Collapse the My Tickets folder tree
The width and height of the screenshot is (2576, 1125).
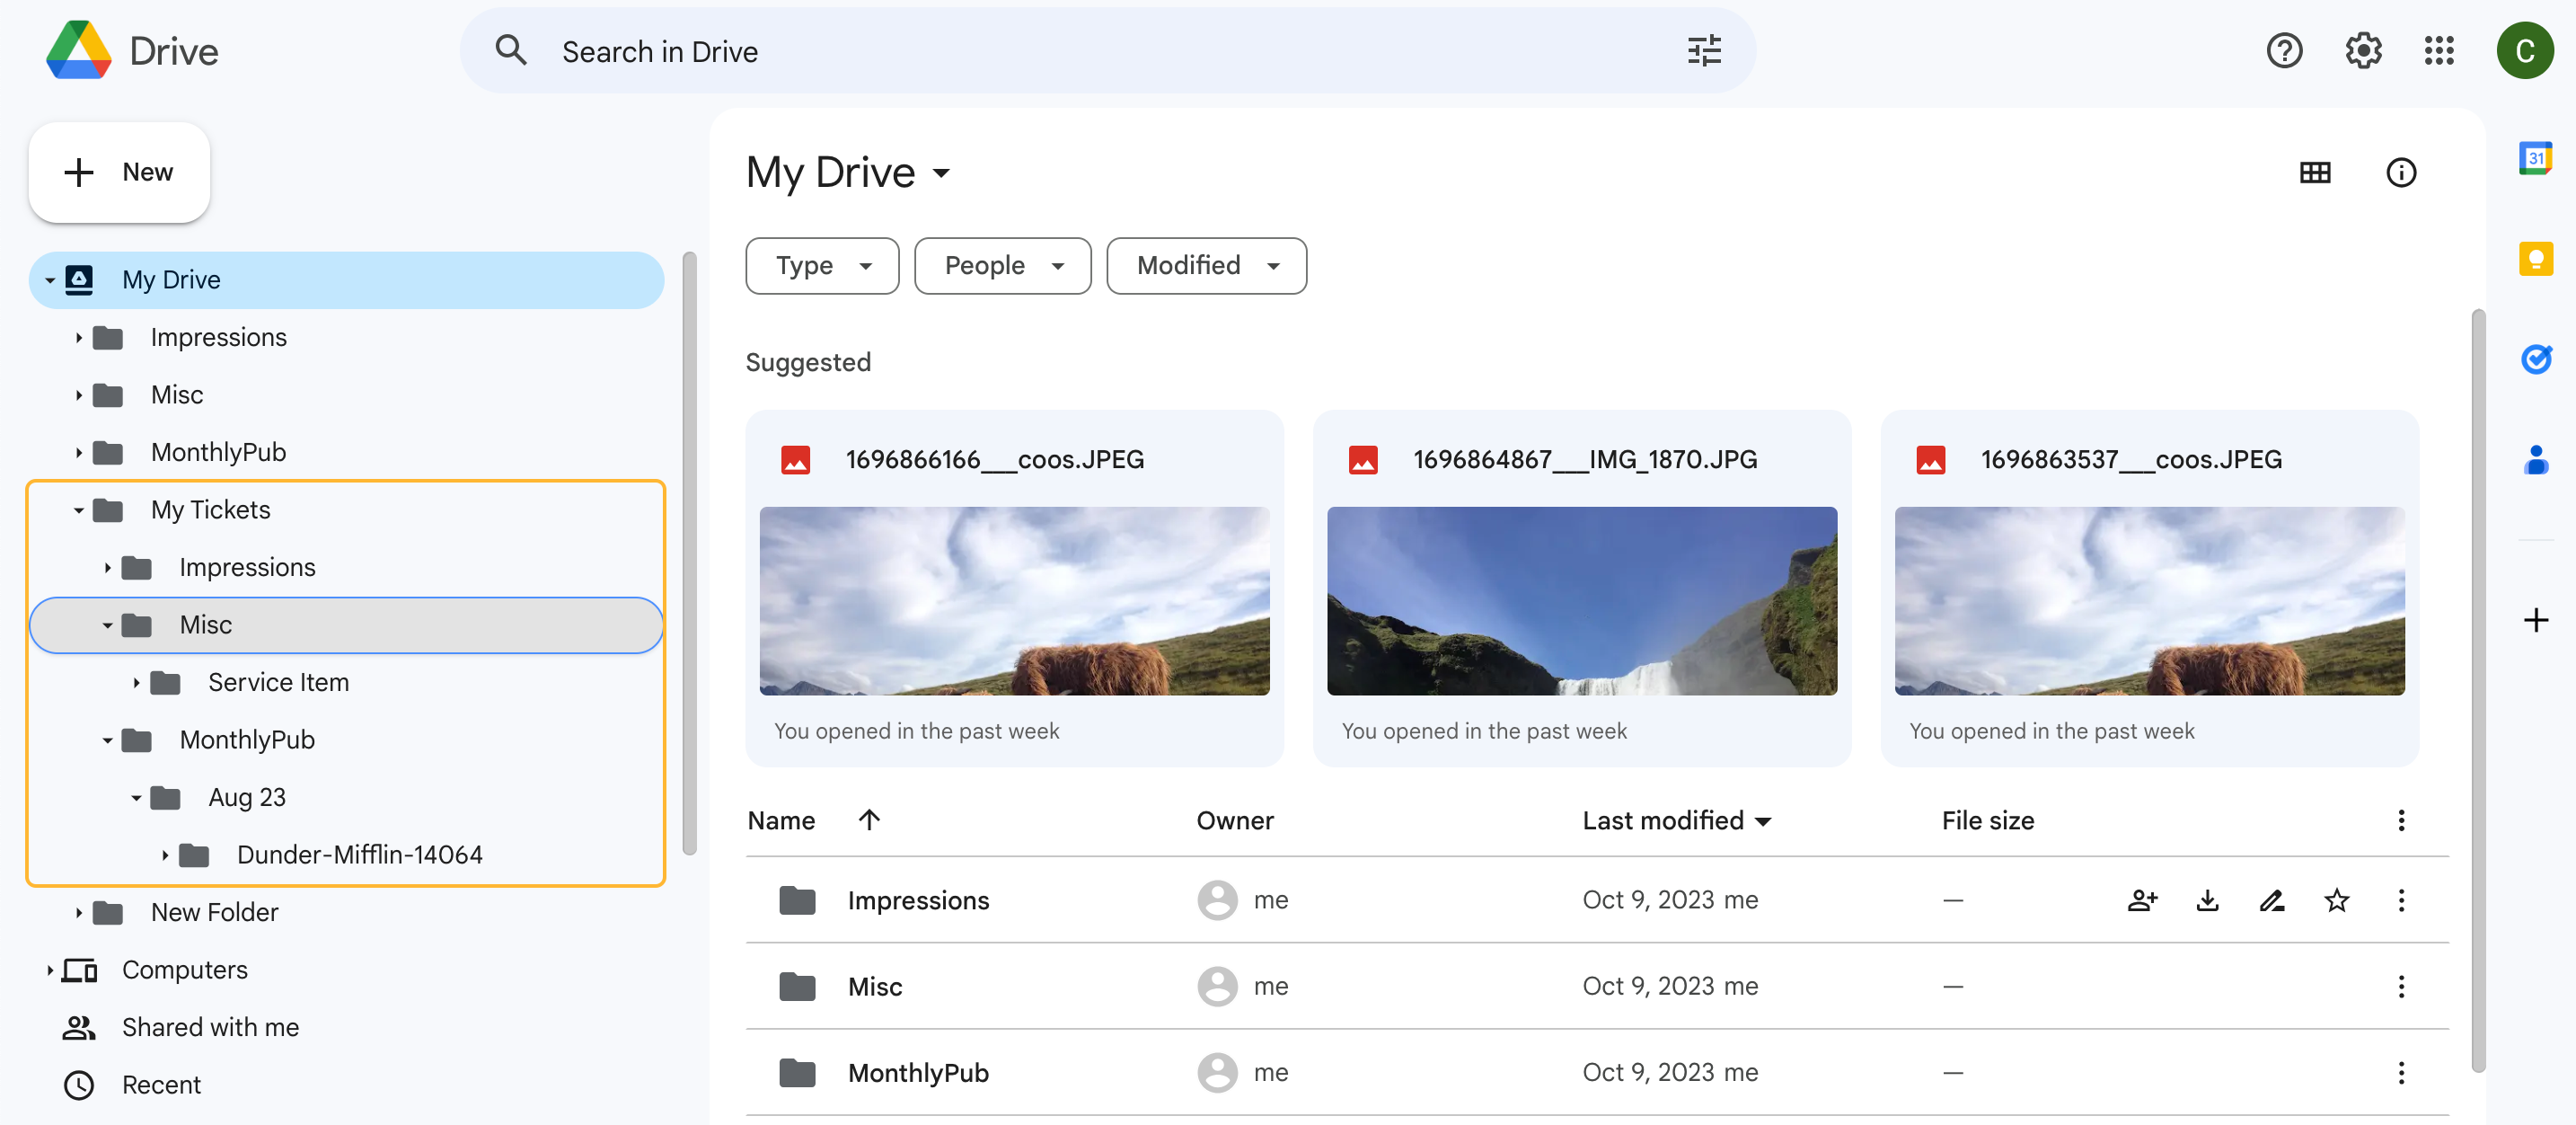point(79,511)
